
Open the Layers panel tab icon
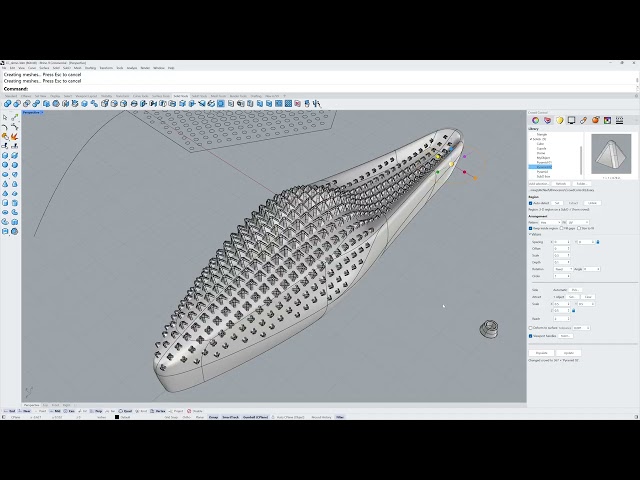[547, 120]
